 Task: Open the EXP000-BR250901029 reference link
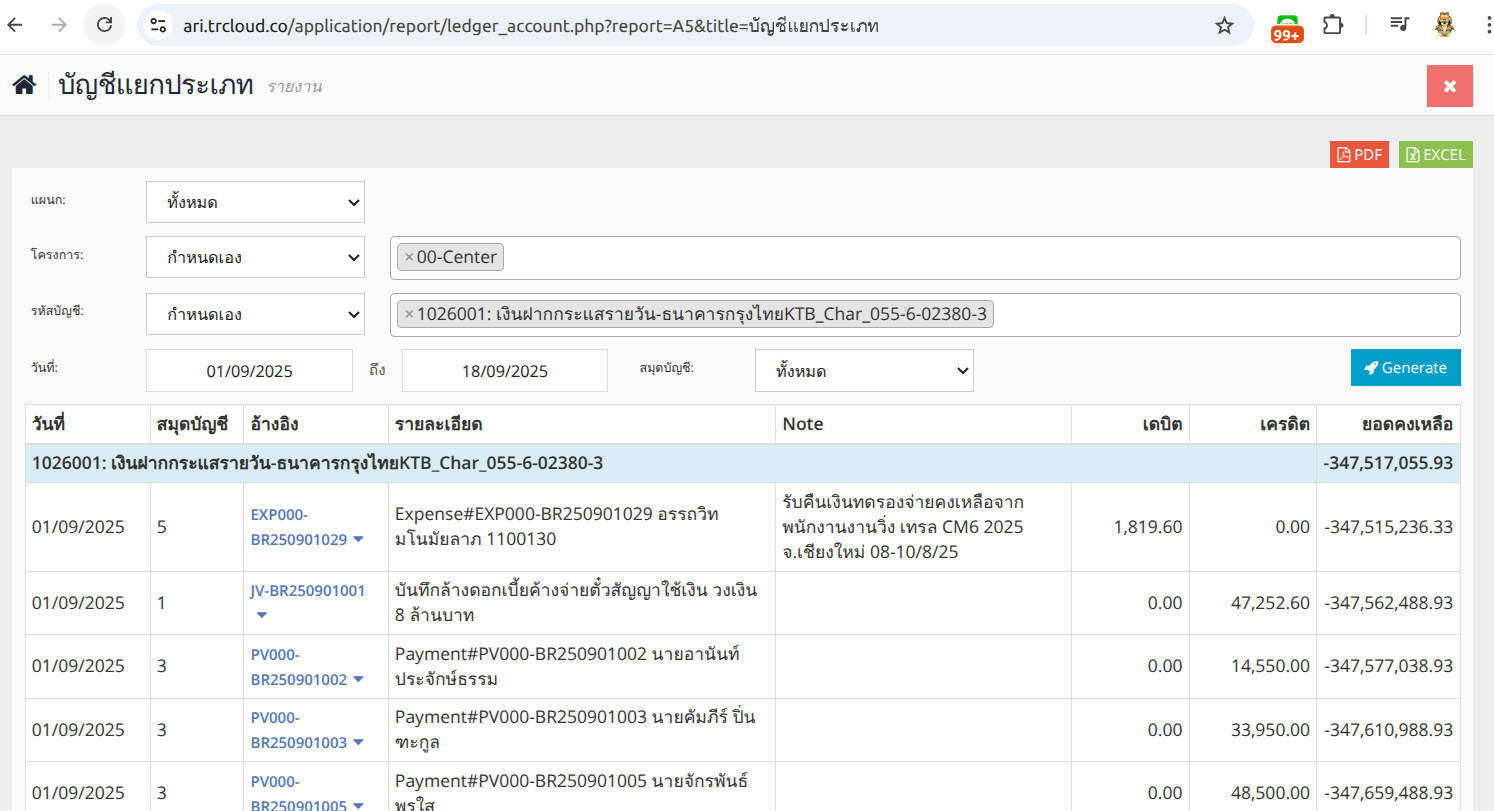(x=298, y=527)
